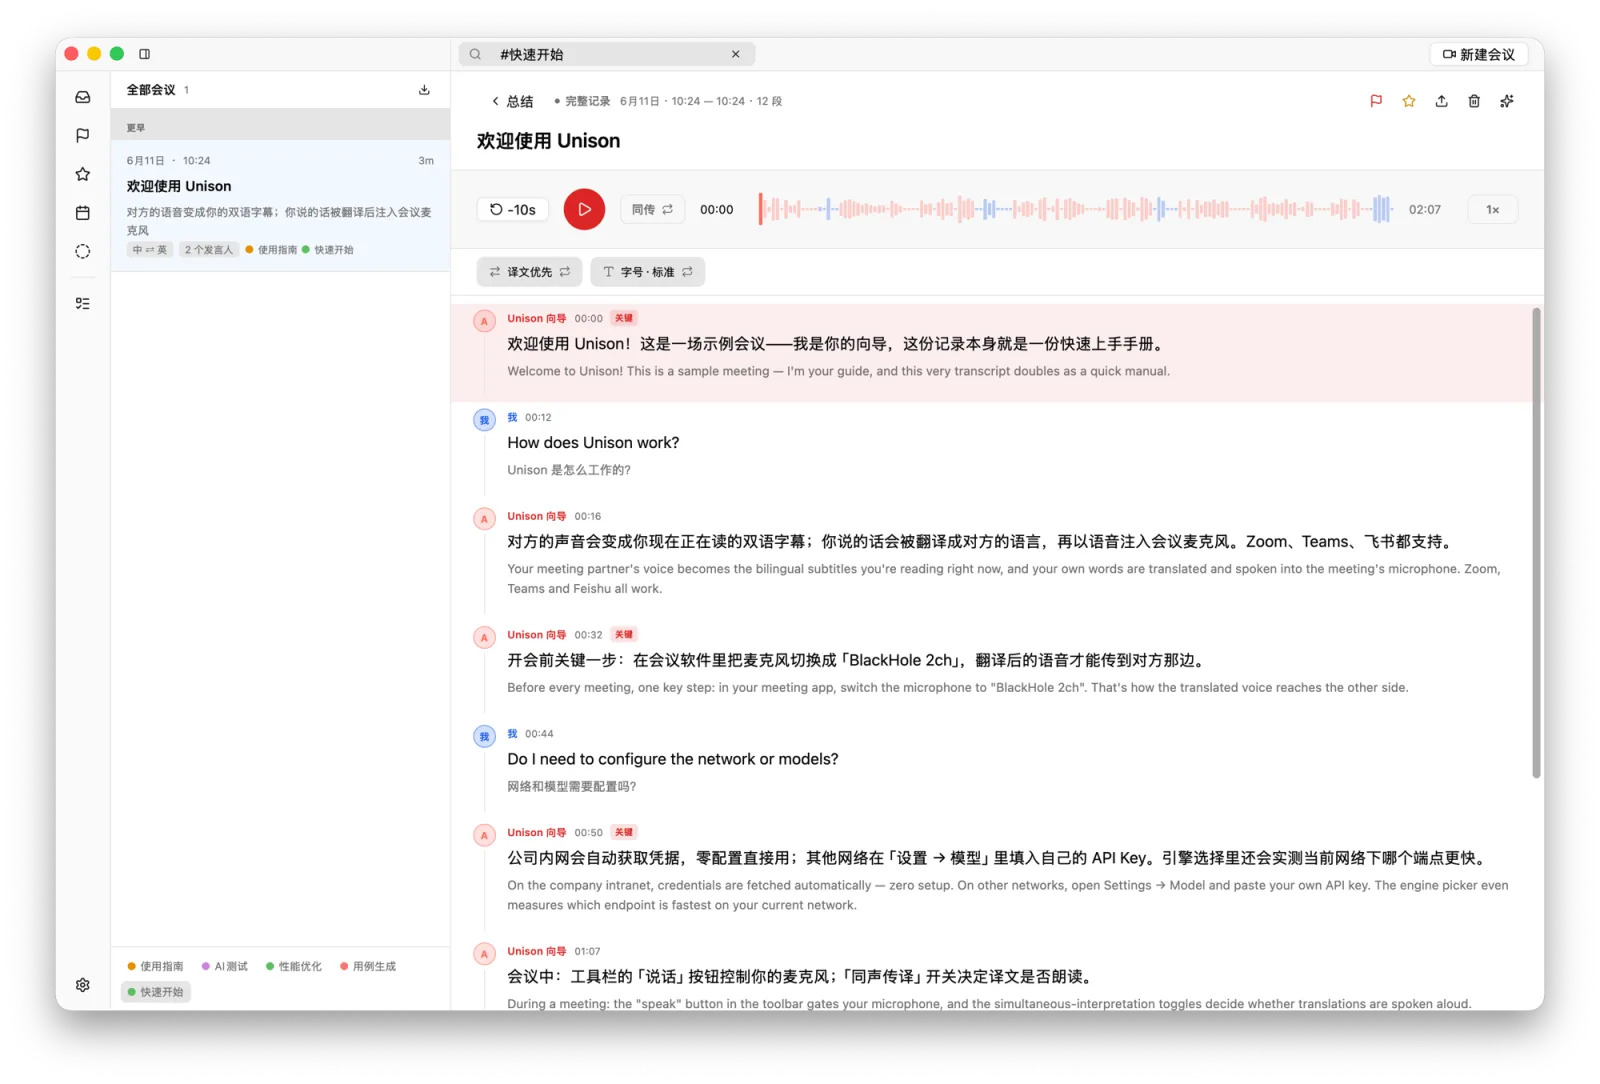Click the 快速开始 tag on the meeting card
This screenshot has width=1600, height=1084.
click(x=328, y=250)
